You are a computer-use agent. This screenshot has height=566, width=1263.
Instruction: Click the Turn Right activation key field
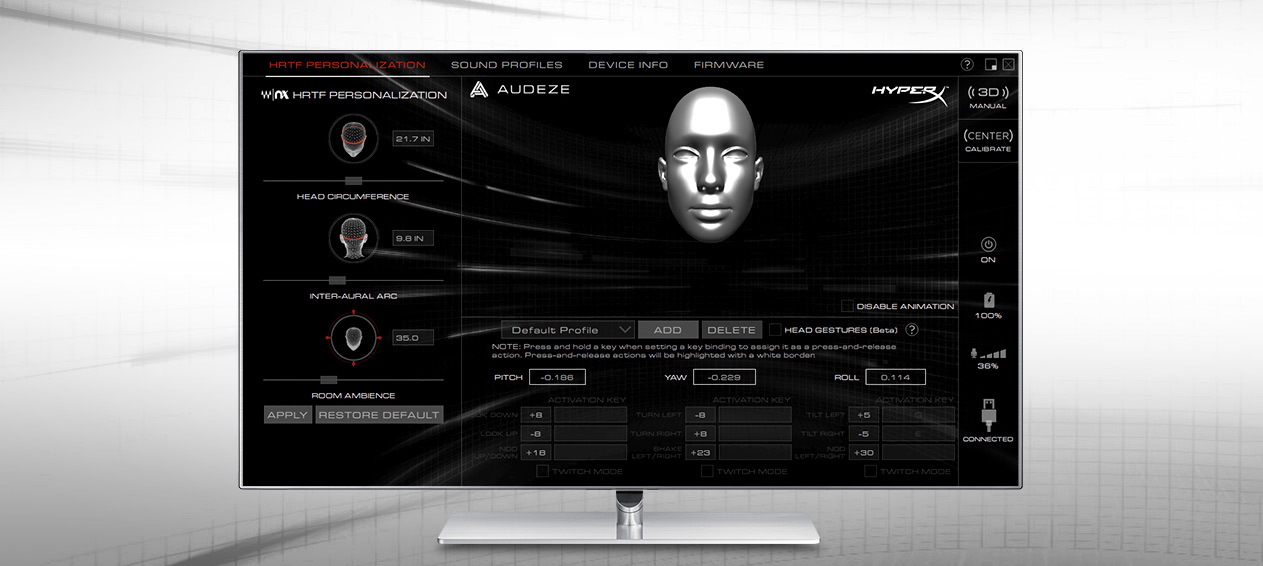[x=755, y=434]
